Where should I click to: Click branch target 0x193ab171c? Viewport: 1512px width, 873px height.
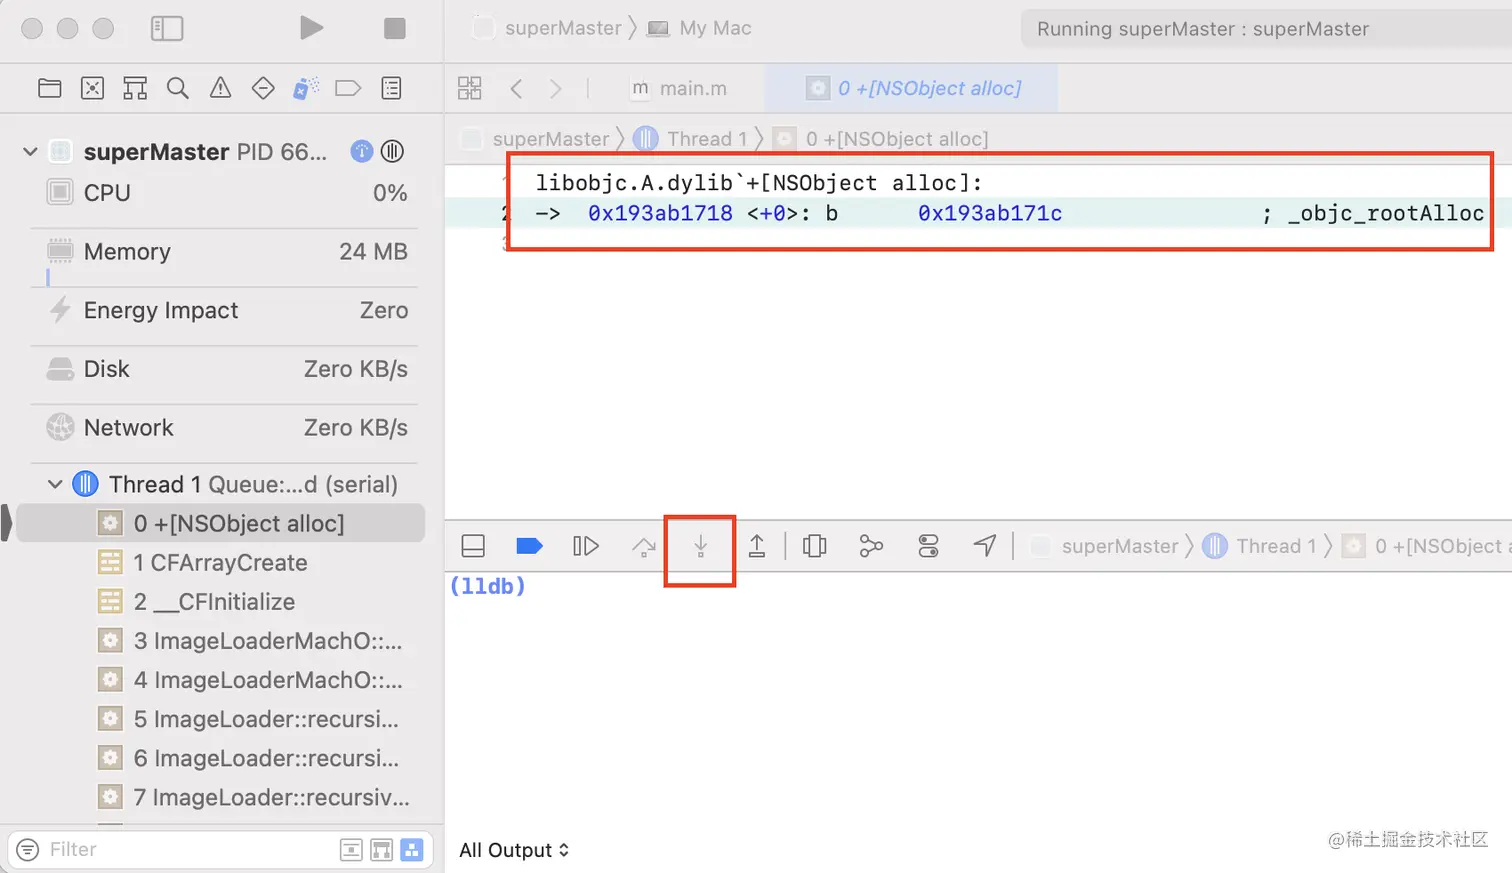point(990,213)
